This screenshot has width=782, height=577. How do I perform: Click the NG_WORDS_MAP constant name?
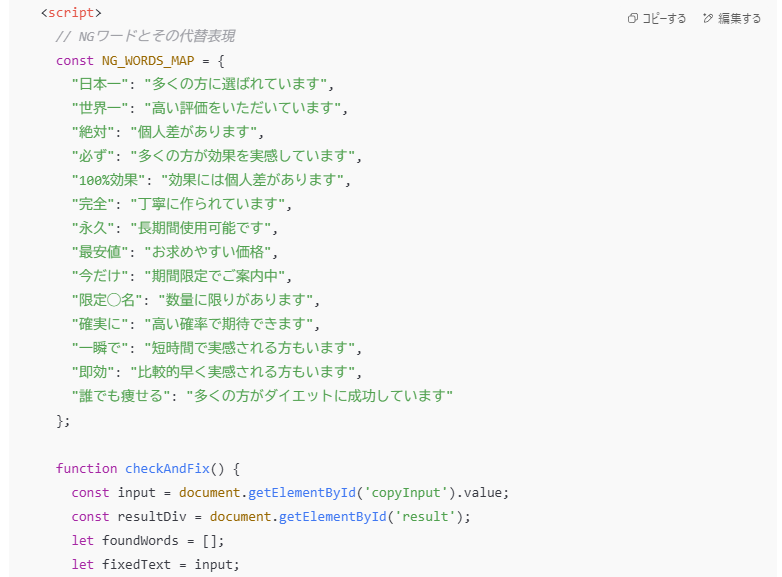pyautogui.click(x=148, y=61)
